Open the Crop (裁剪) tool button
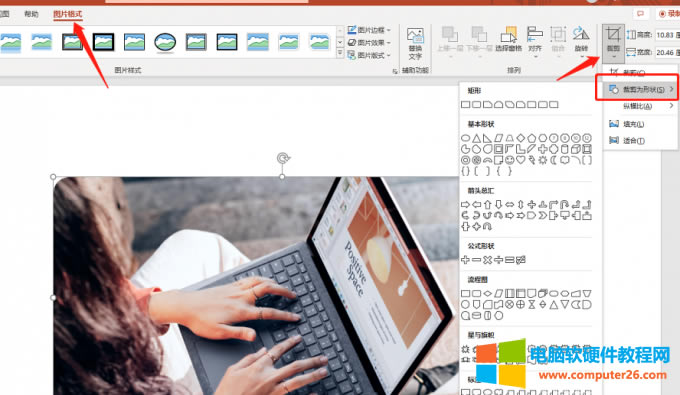This screenshot has width=680, height=395. pos(613,42)
